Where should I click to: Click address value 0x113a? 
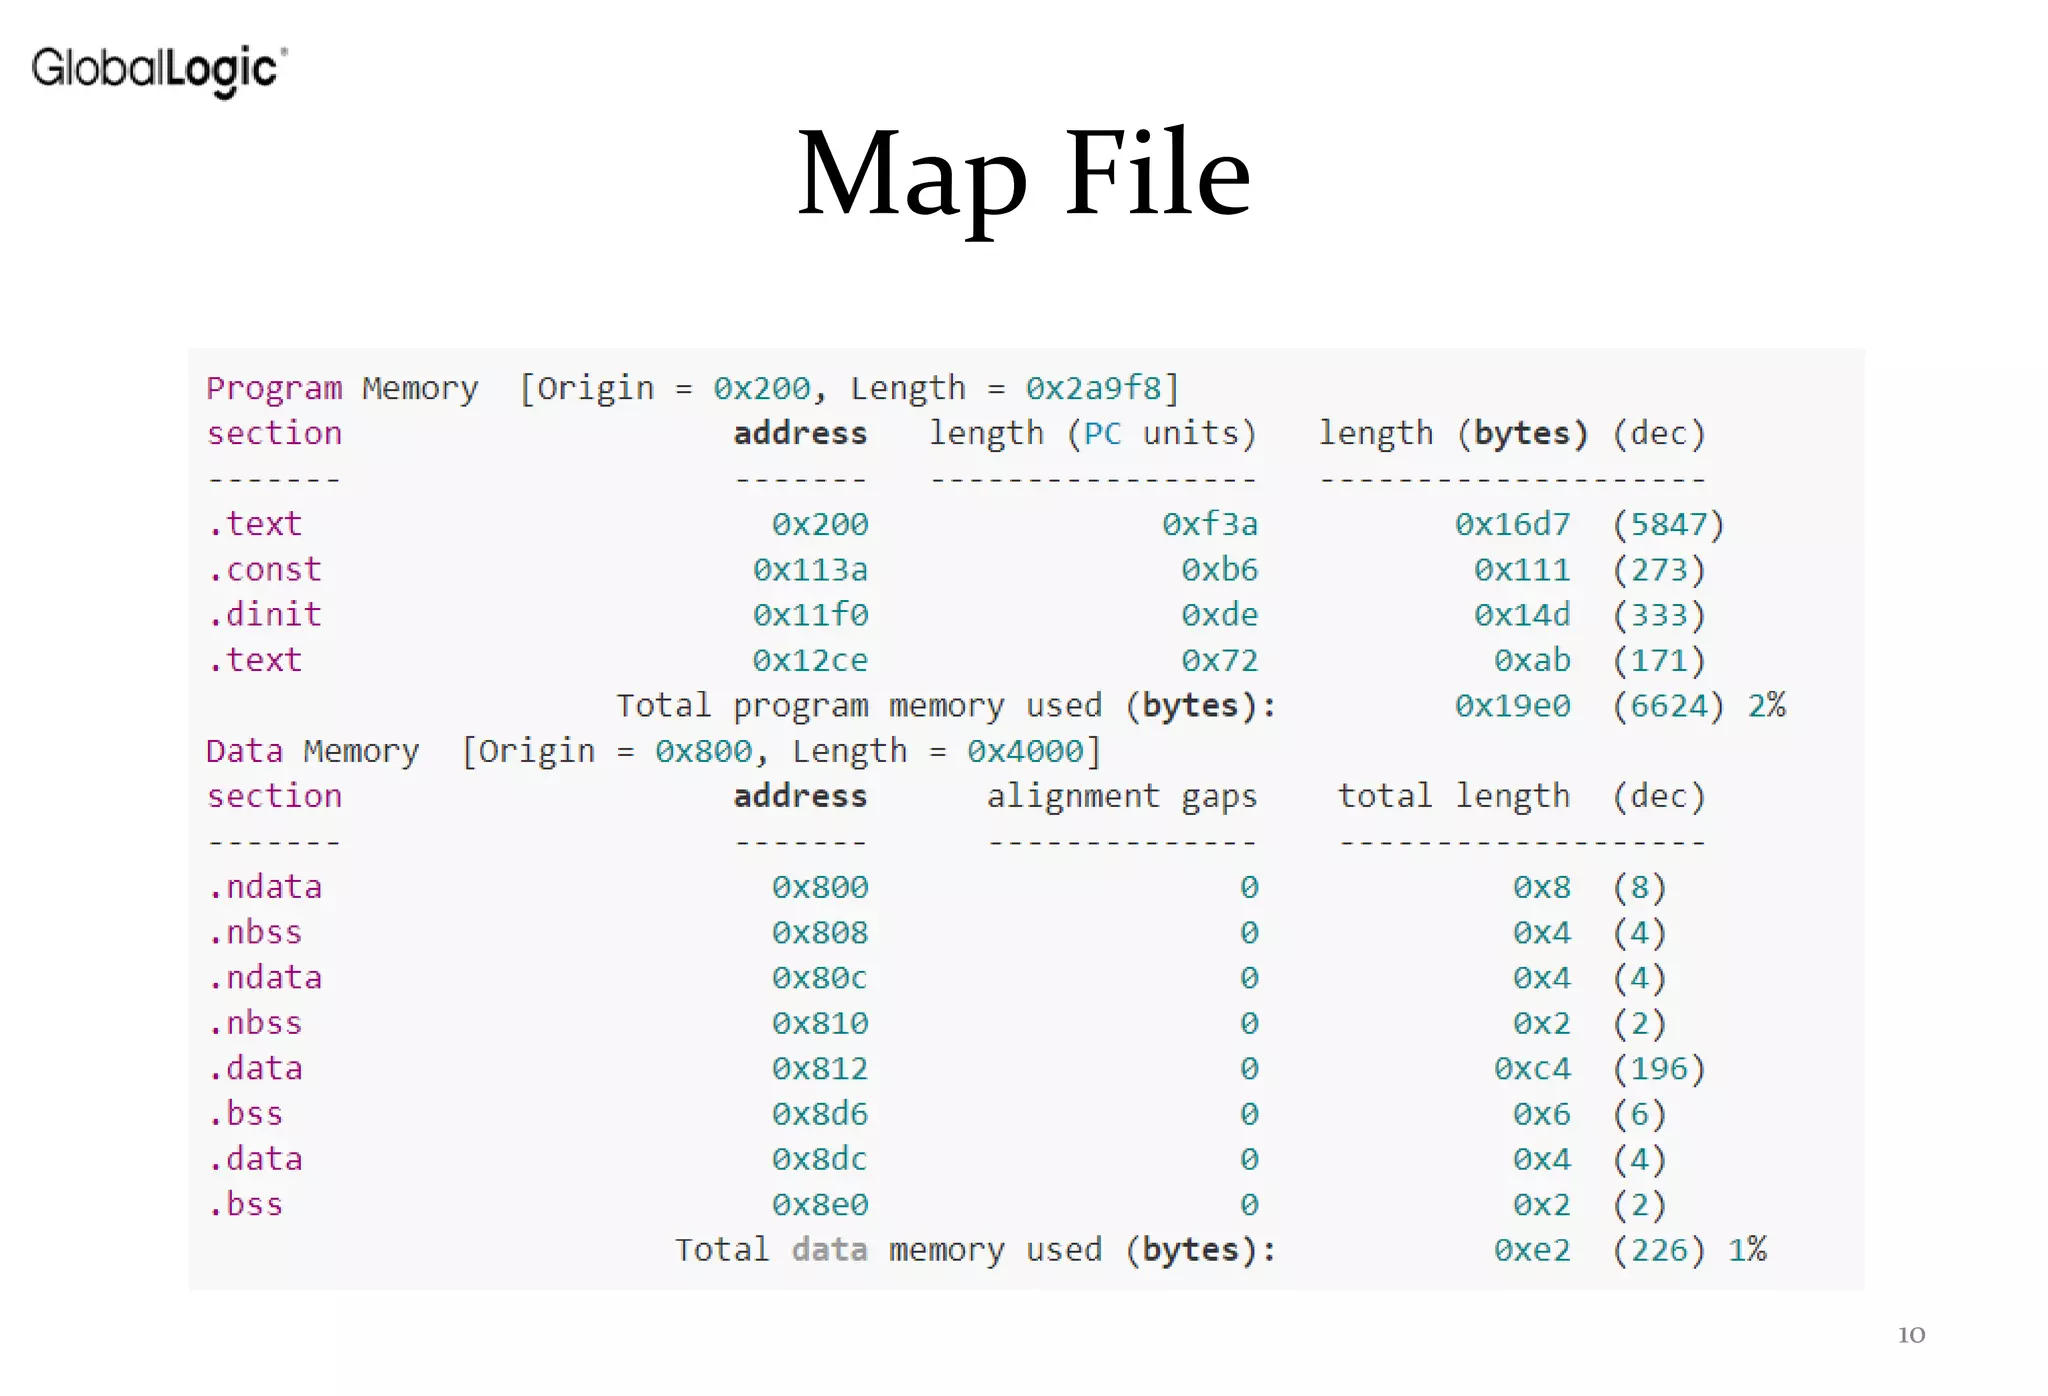click(x=810, y=570)
